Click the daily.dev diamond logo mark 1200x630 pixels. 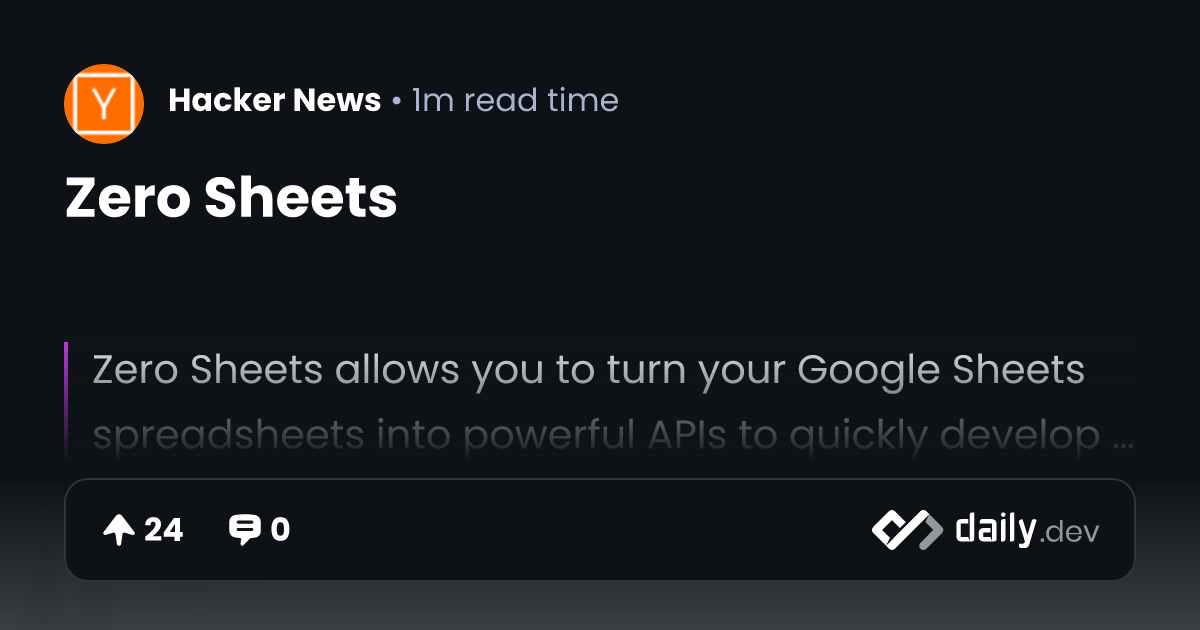[x=907, y=530]
